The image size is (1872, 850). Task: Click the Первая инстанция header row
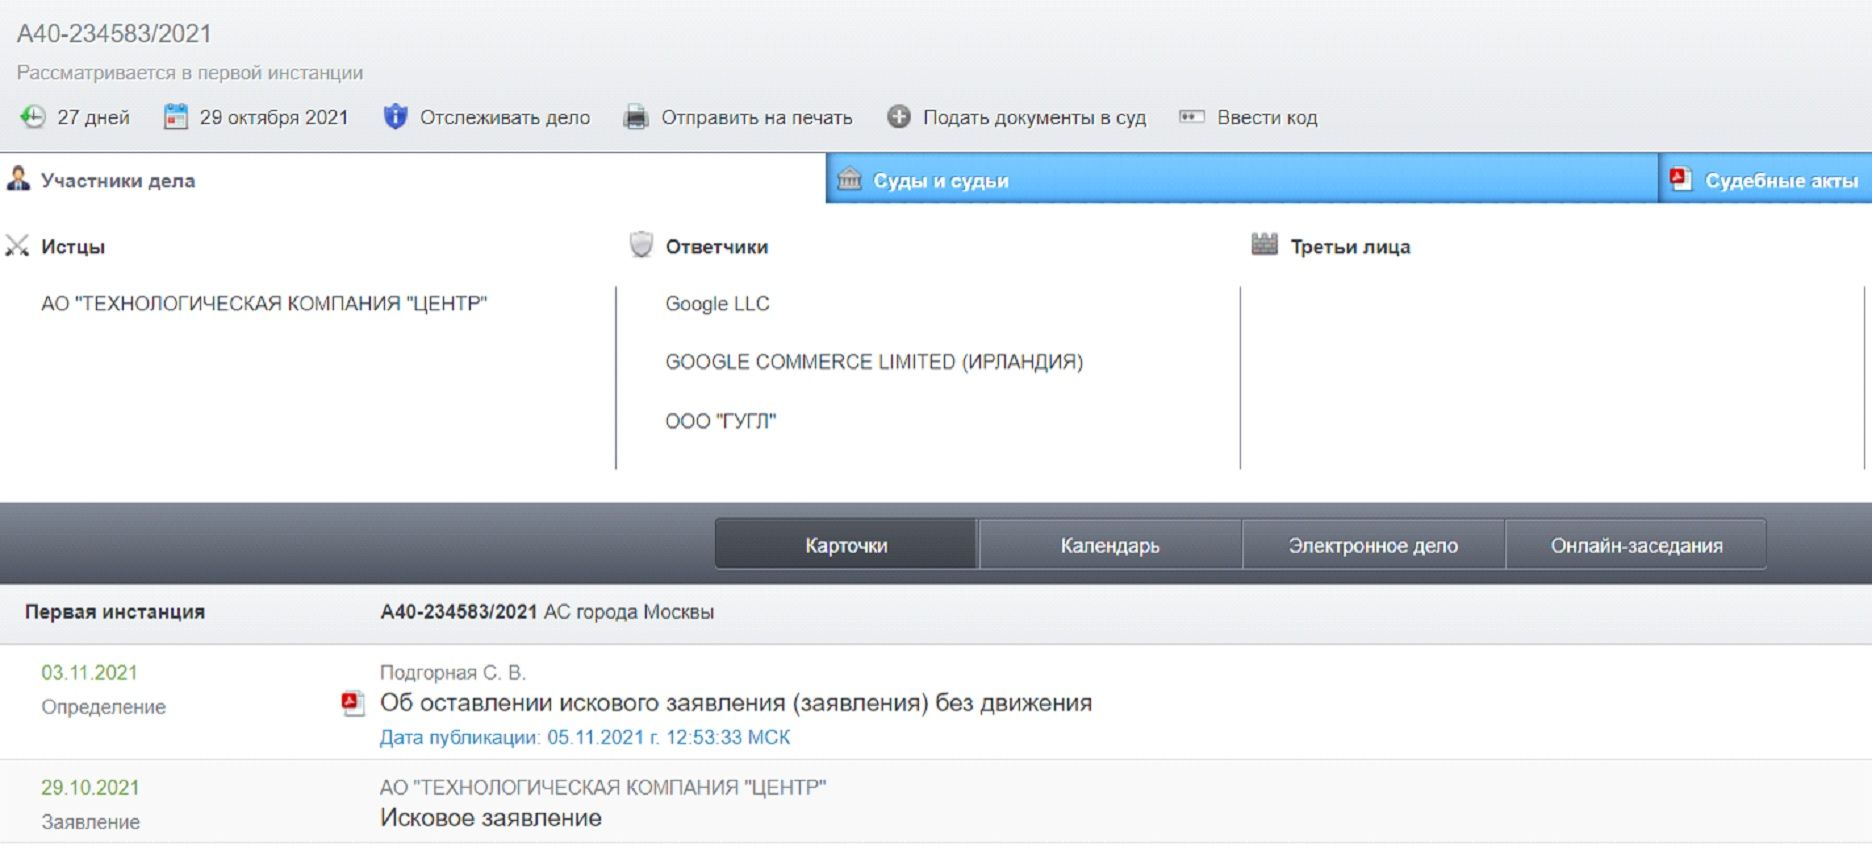tap(936, 612)
